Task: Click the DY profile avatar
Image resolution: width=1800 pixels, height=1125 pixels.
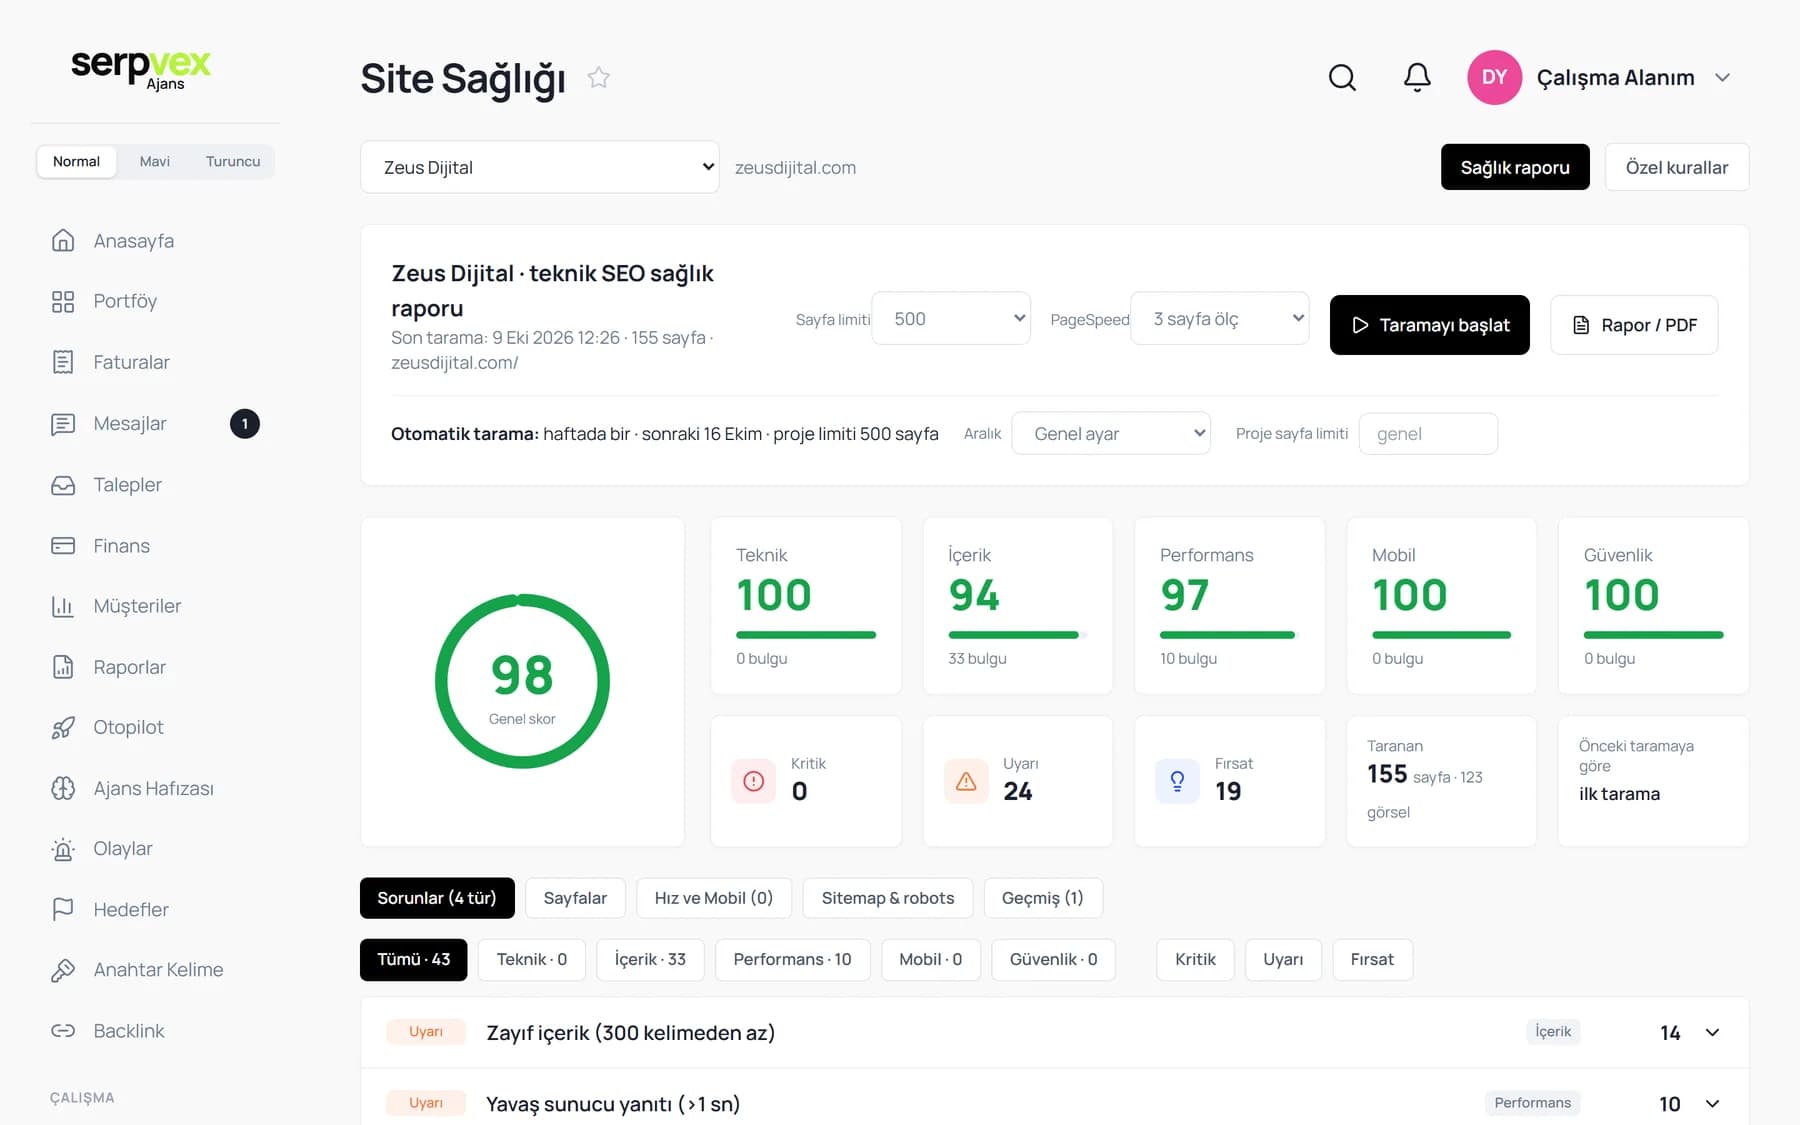Action: click(1494, 77)
